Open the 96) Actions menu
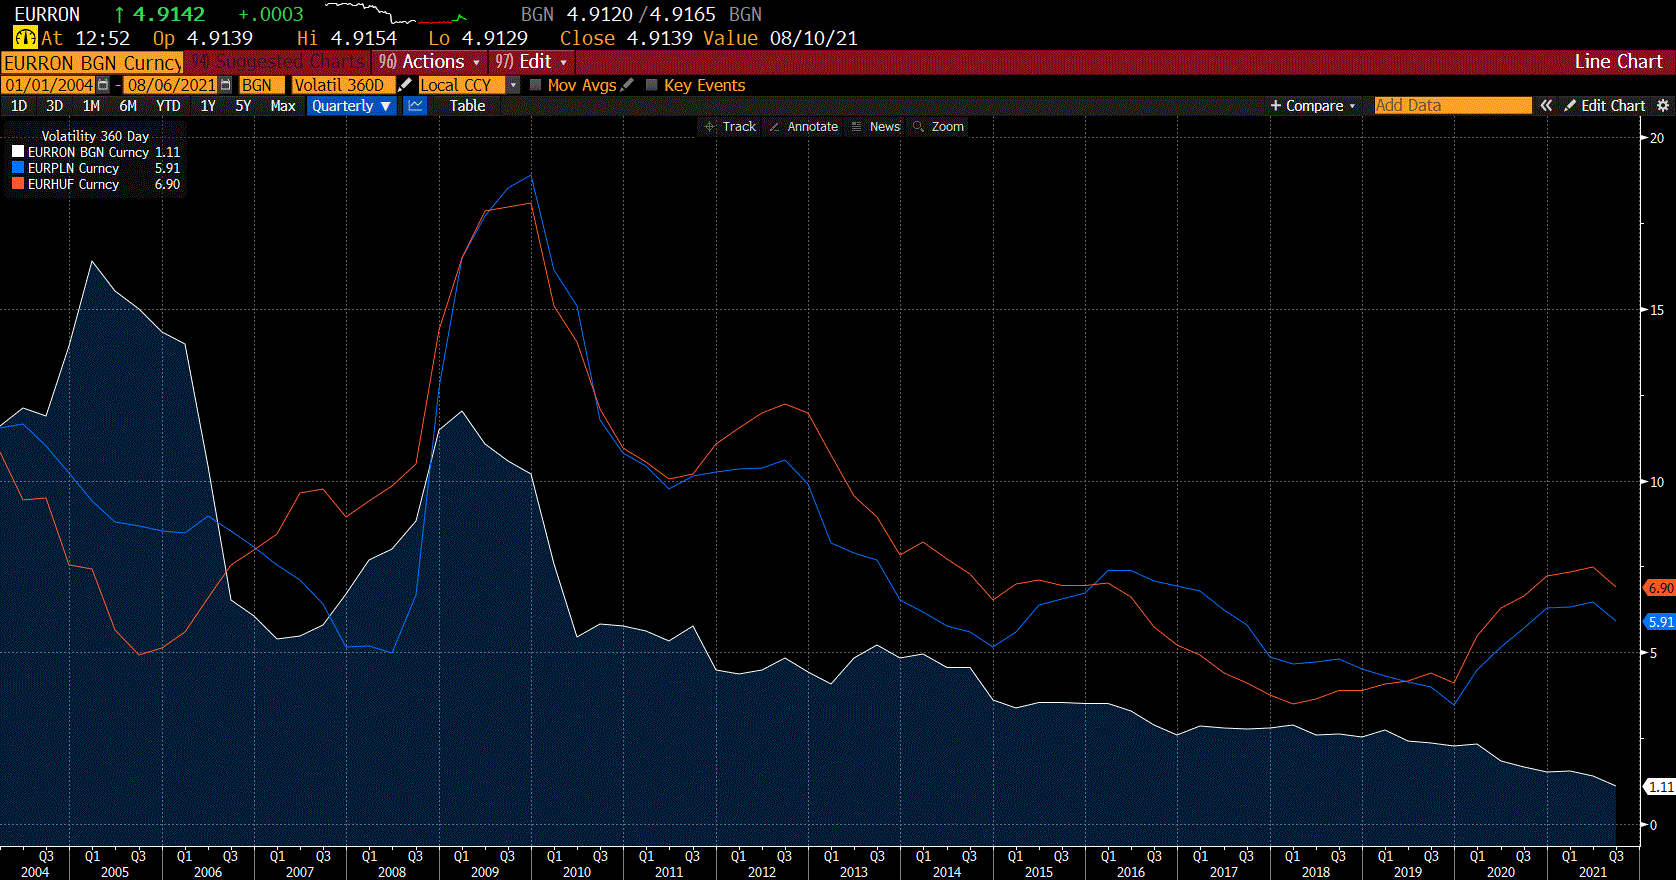Viewport: 1676px width, 880px height. click(429, 62)
